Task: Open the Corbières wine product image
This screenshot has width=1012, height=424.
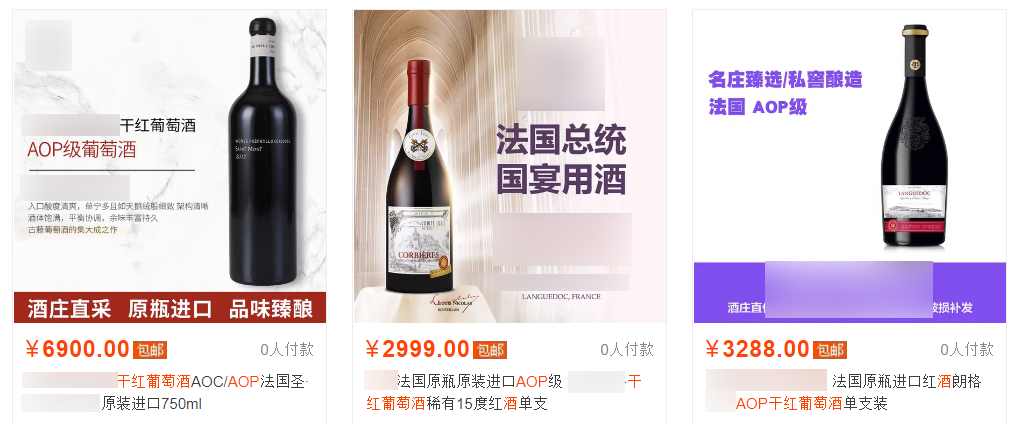Action: (510, 166)
